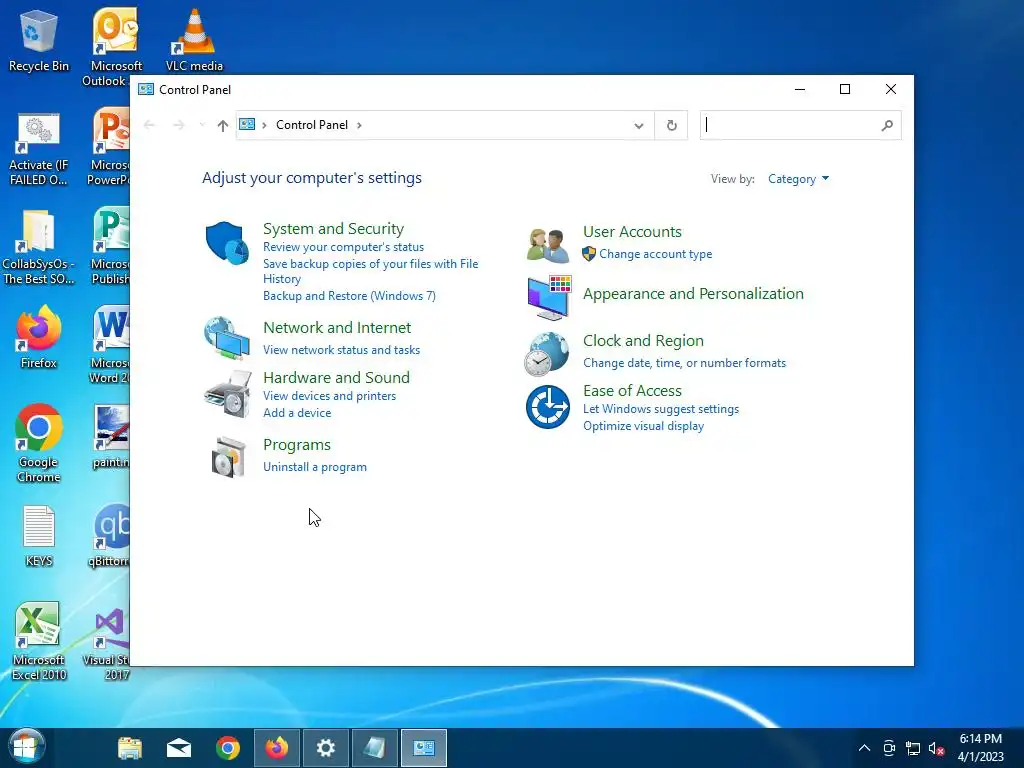Screen dimensions: 1024x768
Task: Open the Network and Internet category link
Action: click(x=336, y=327)
